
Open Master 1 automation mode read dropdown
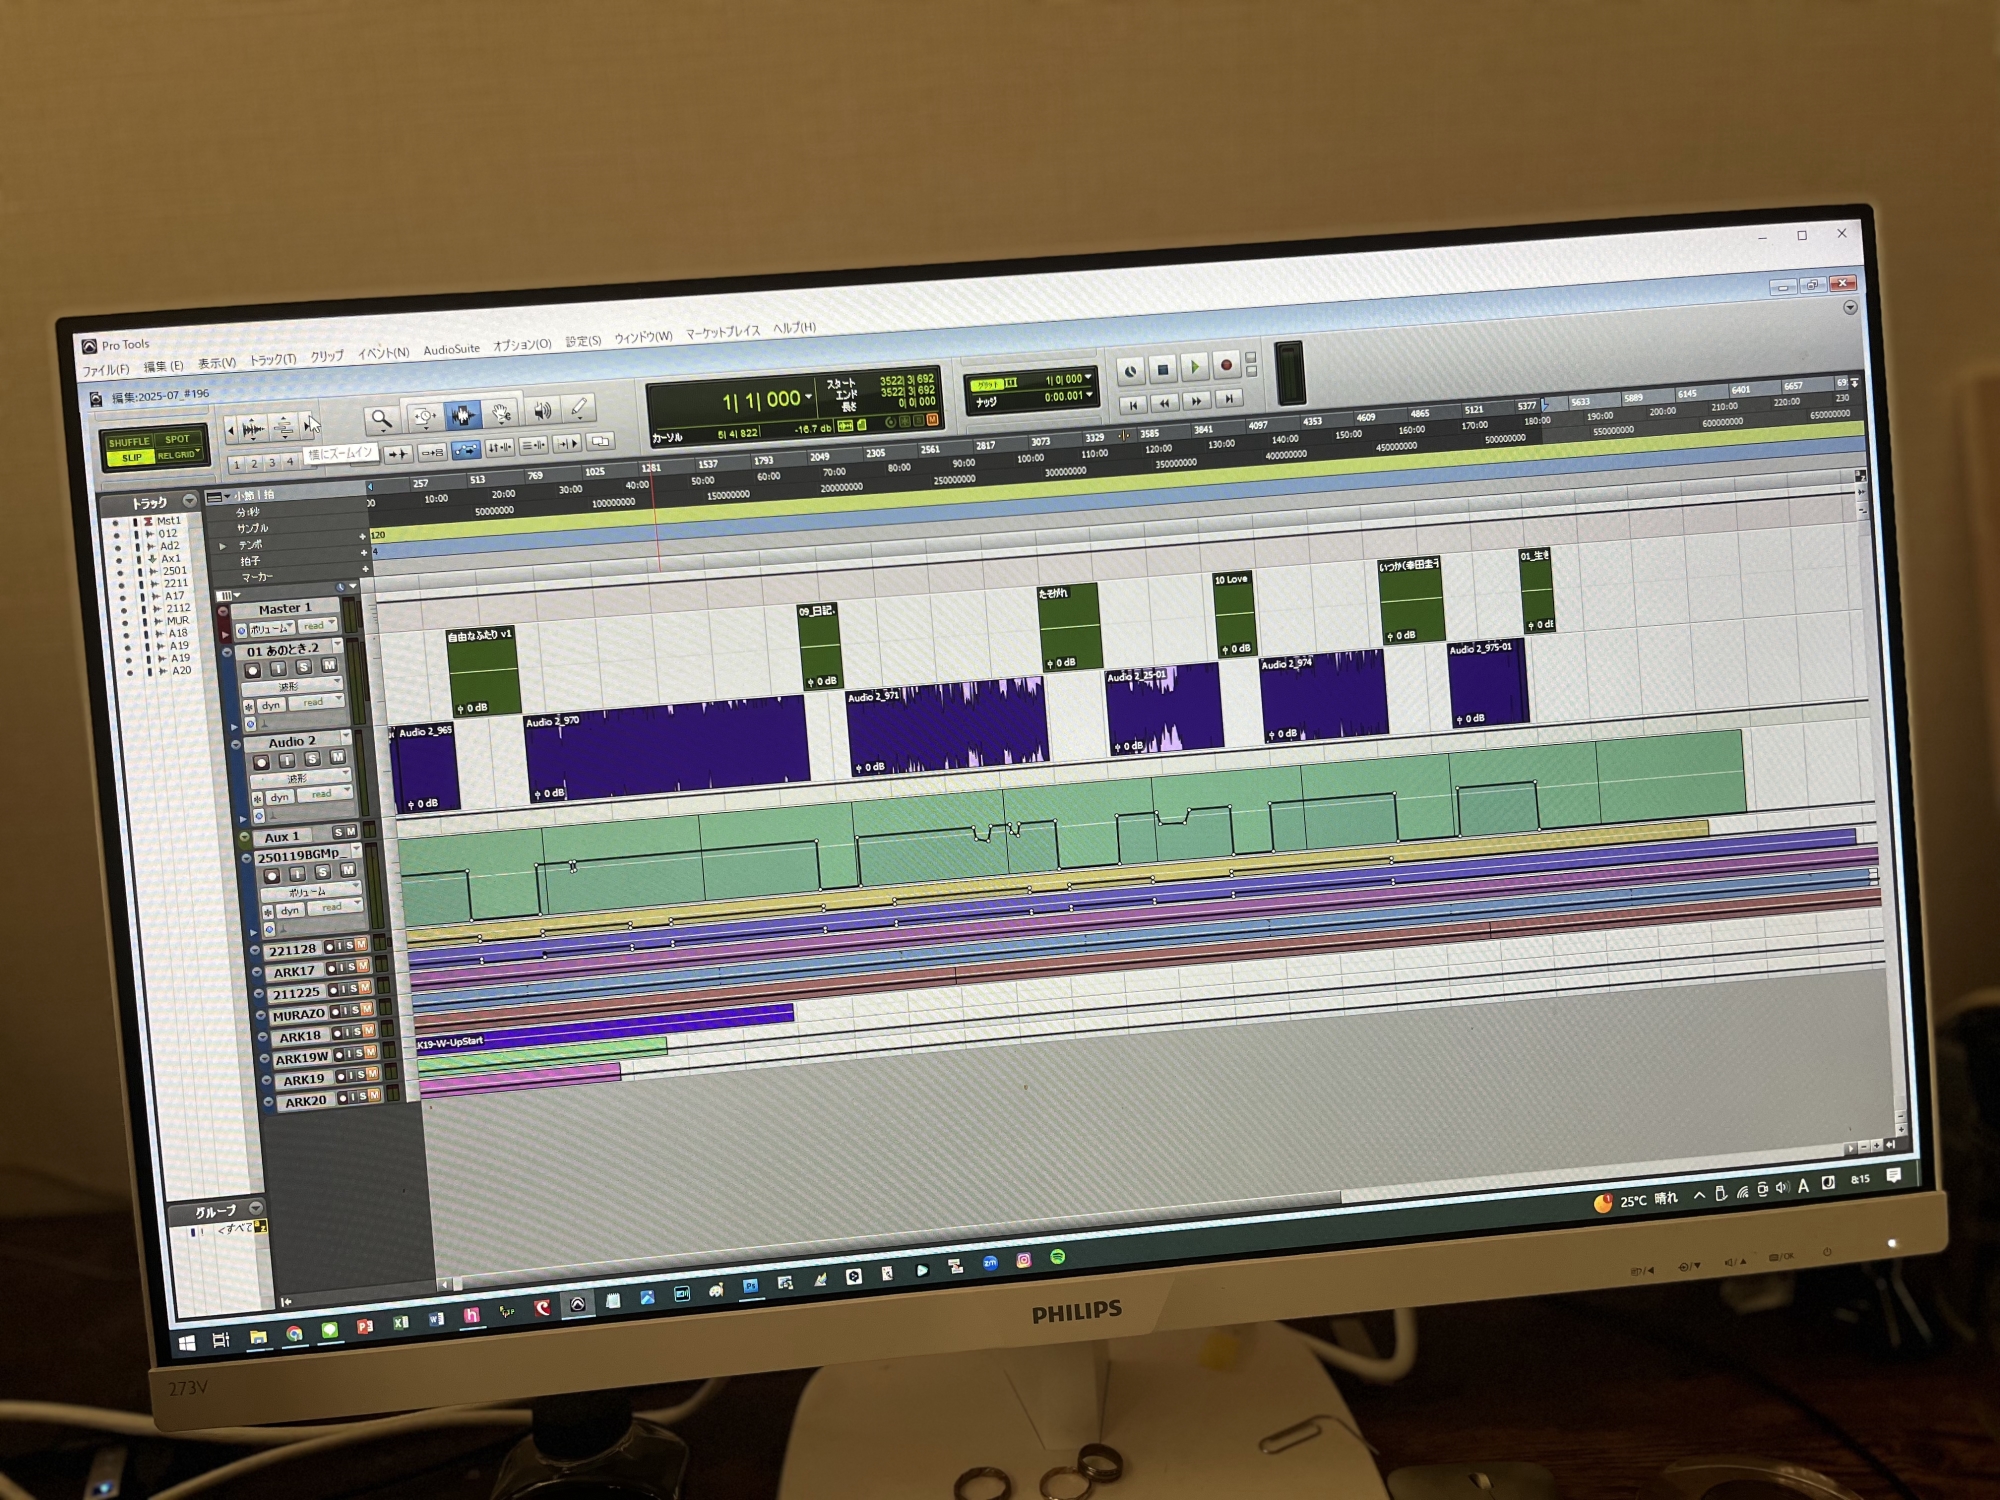tap(319, 626)
